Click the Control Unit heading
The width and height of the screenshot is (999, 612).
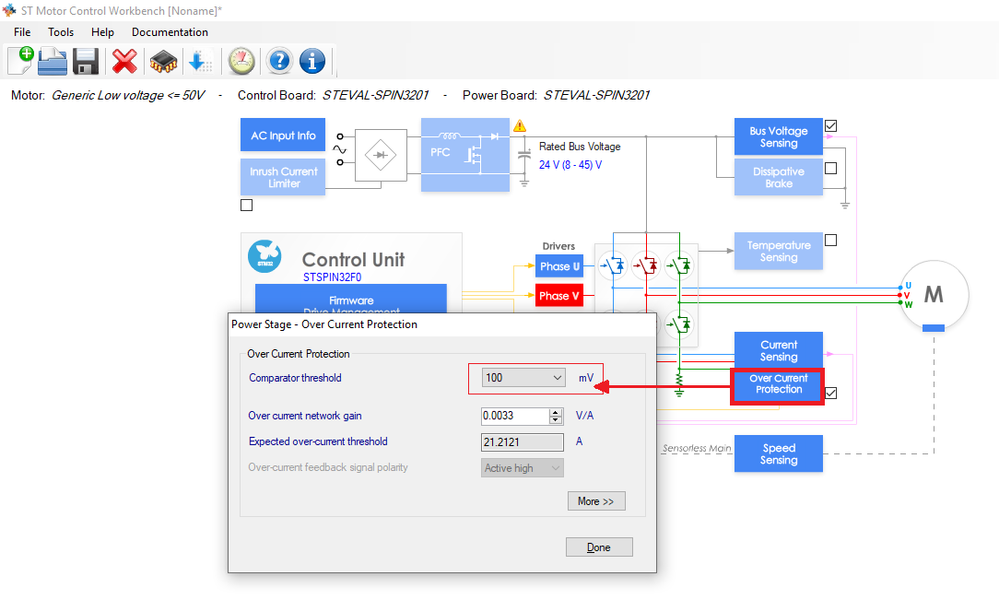[353, 259]
